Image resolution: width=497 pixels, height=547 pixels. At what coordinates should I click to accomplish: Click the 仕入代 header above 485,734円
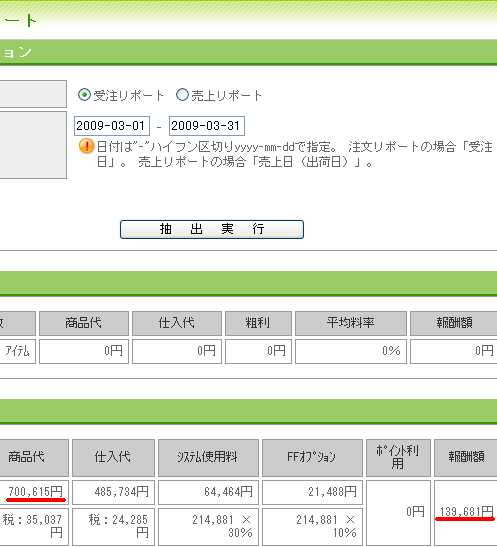[x=113, y=458]
